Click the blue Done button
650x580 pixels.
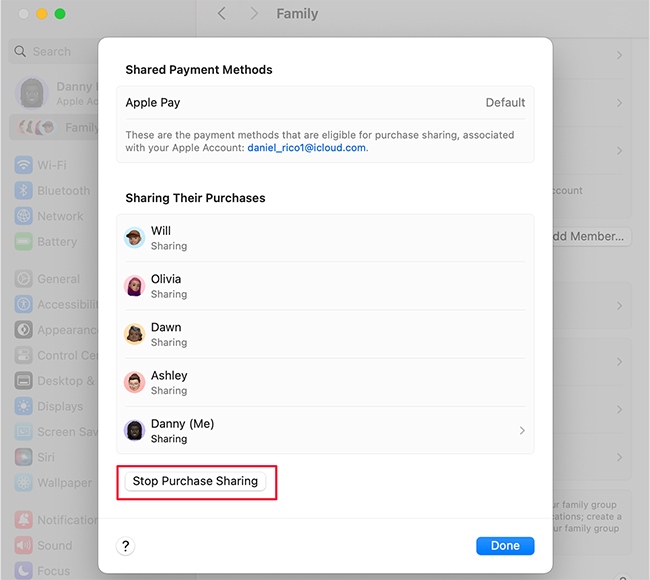(505, 546)
